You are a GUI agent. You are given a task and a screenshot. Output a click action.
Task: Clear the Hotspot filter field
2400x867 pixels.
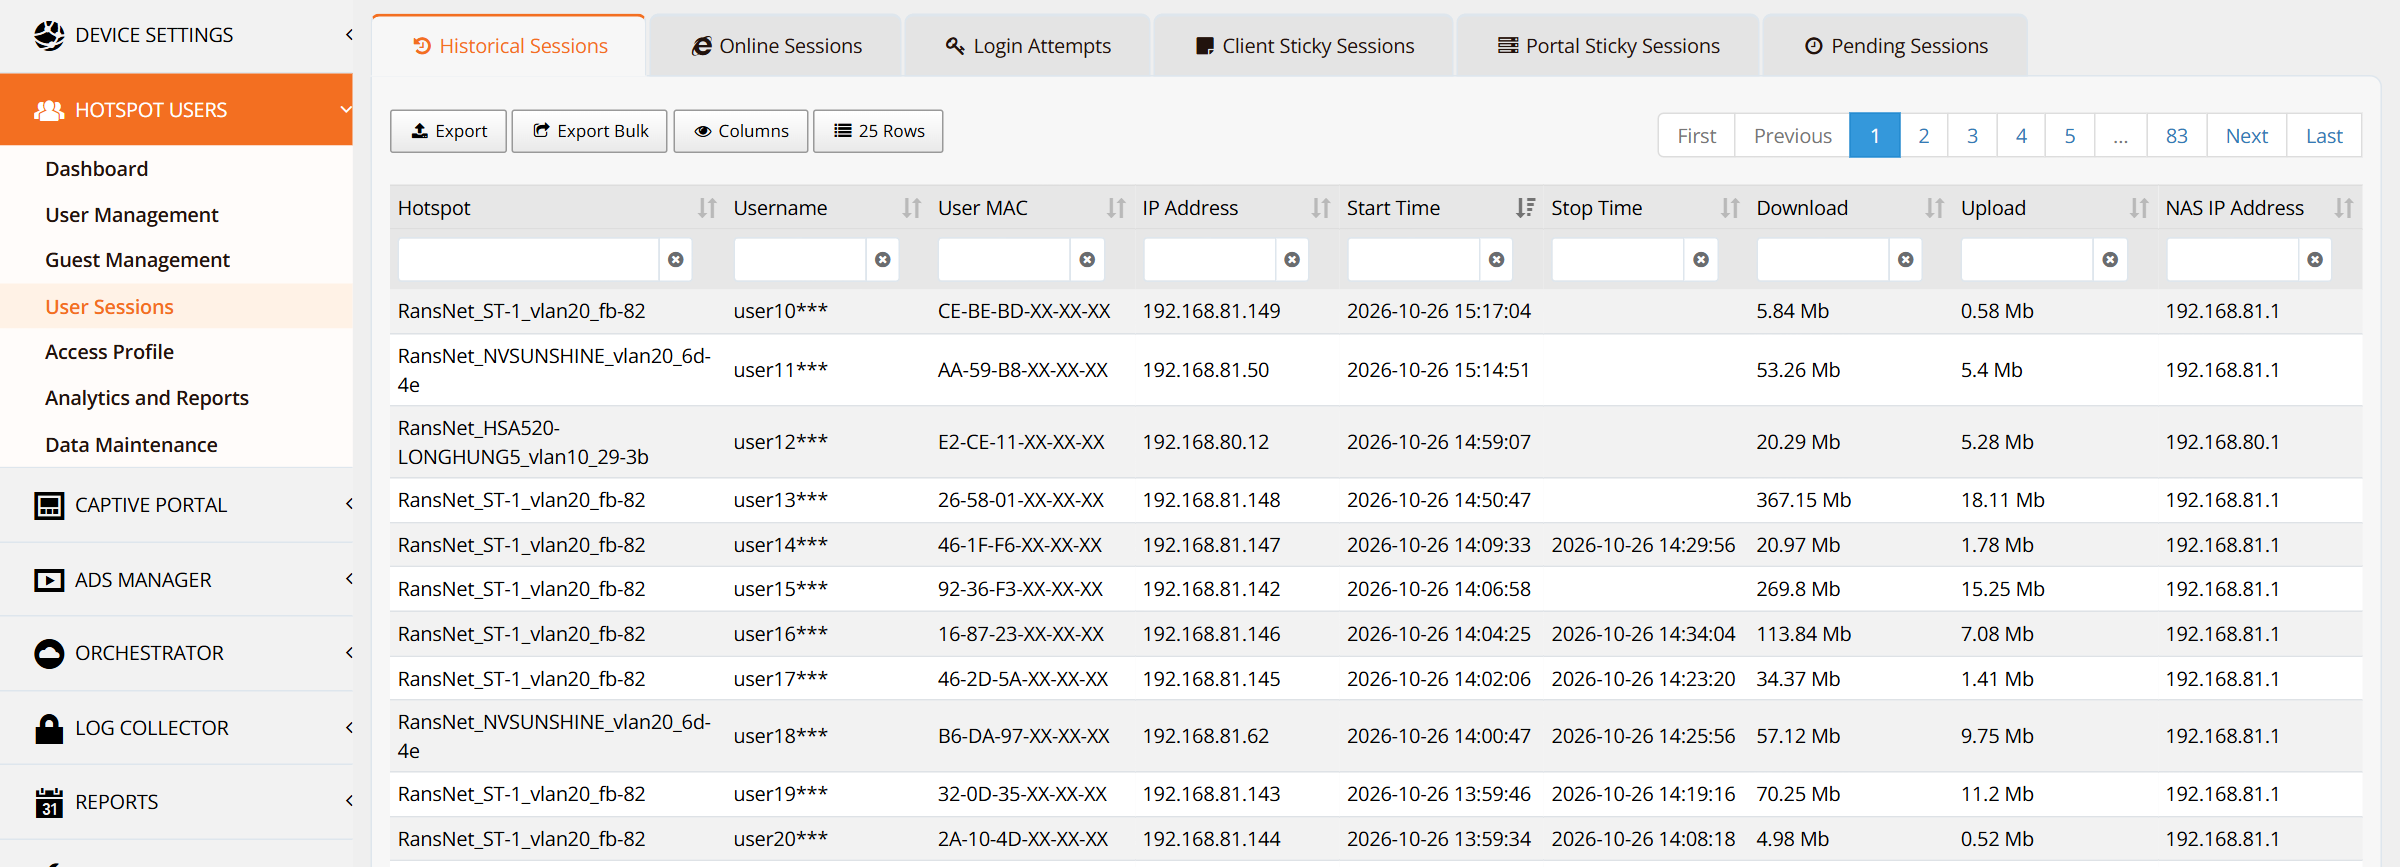676,260
